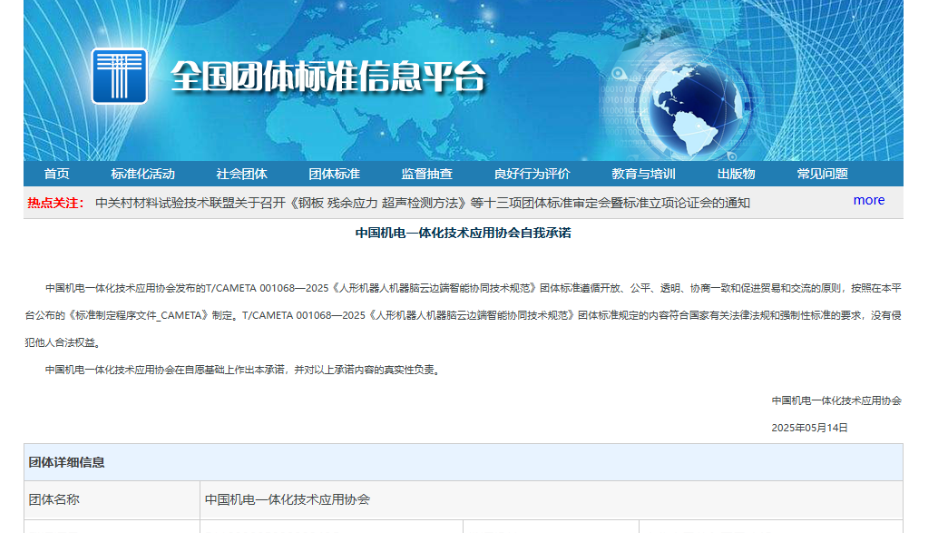Select the 团体标准 menu item
Viewport: 927px width, 533px height.
tap(335, 174)
